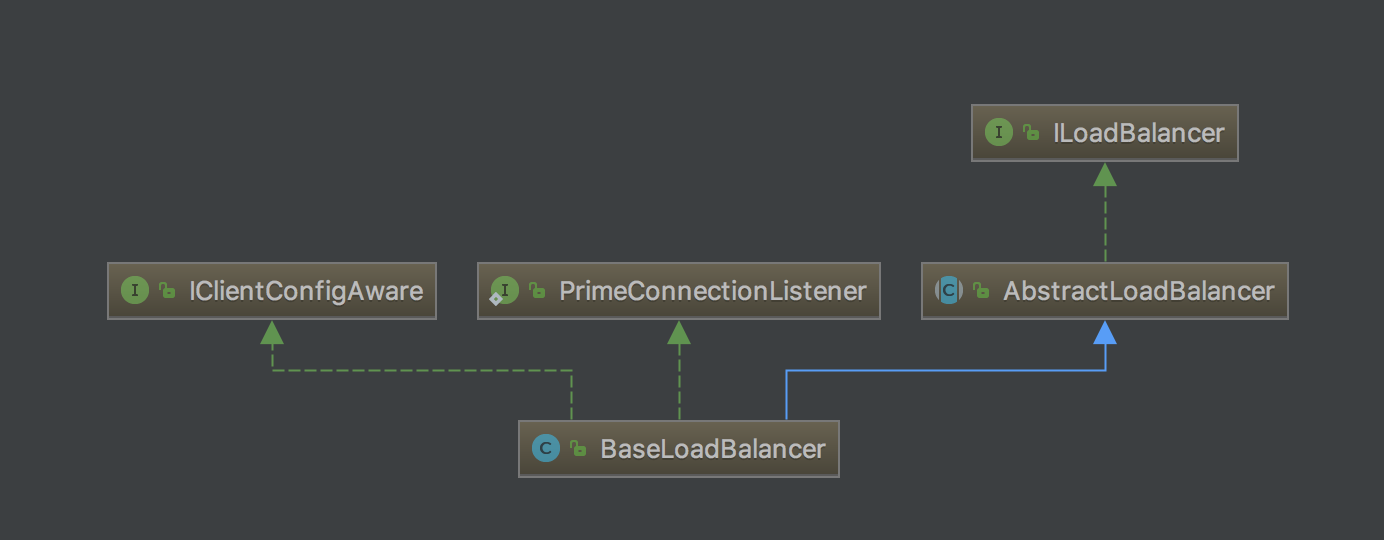Select the IClientConfigAware label text
This screenshot has height=540, width=1384.
306,291
